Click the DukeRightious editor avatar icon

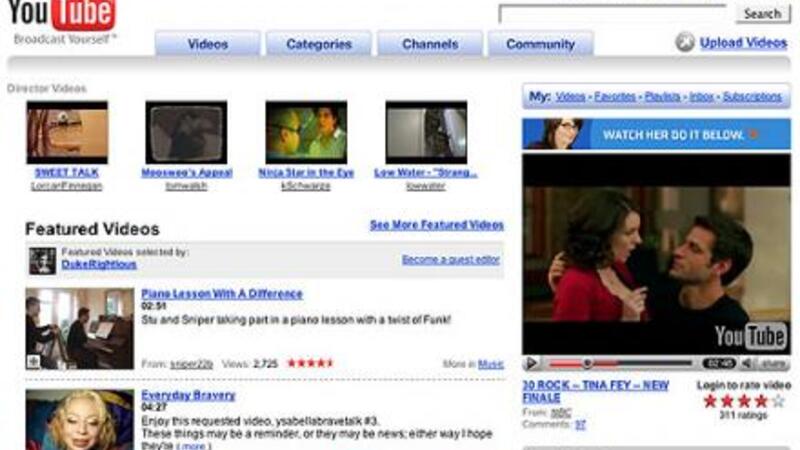(x=42, y=260)
